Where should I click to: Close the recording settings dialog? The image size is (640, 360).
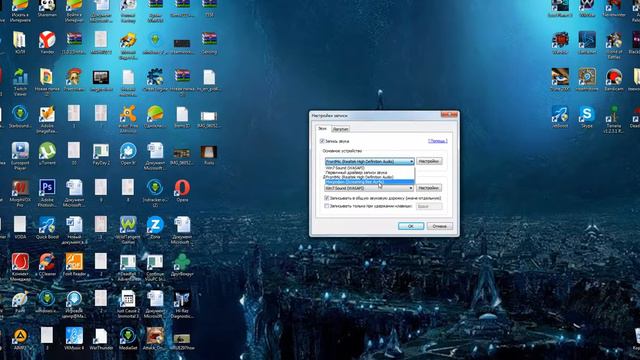click(449, 115)
